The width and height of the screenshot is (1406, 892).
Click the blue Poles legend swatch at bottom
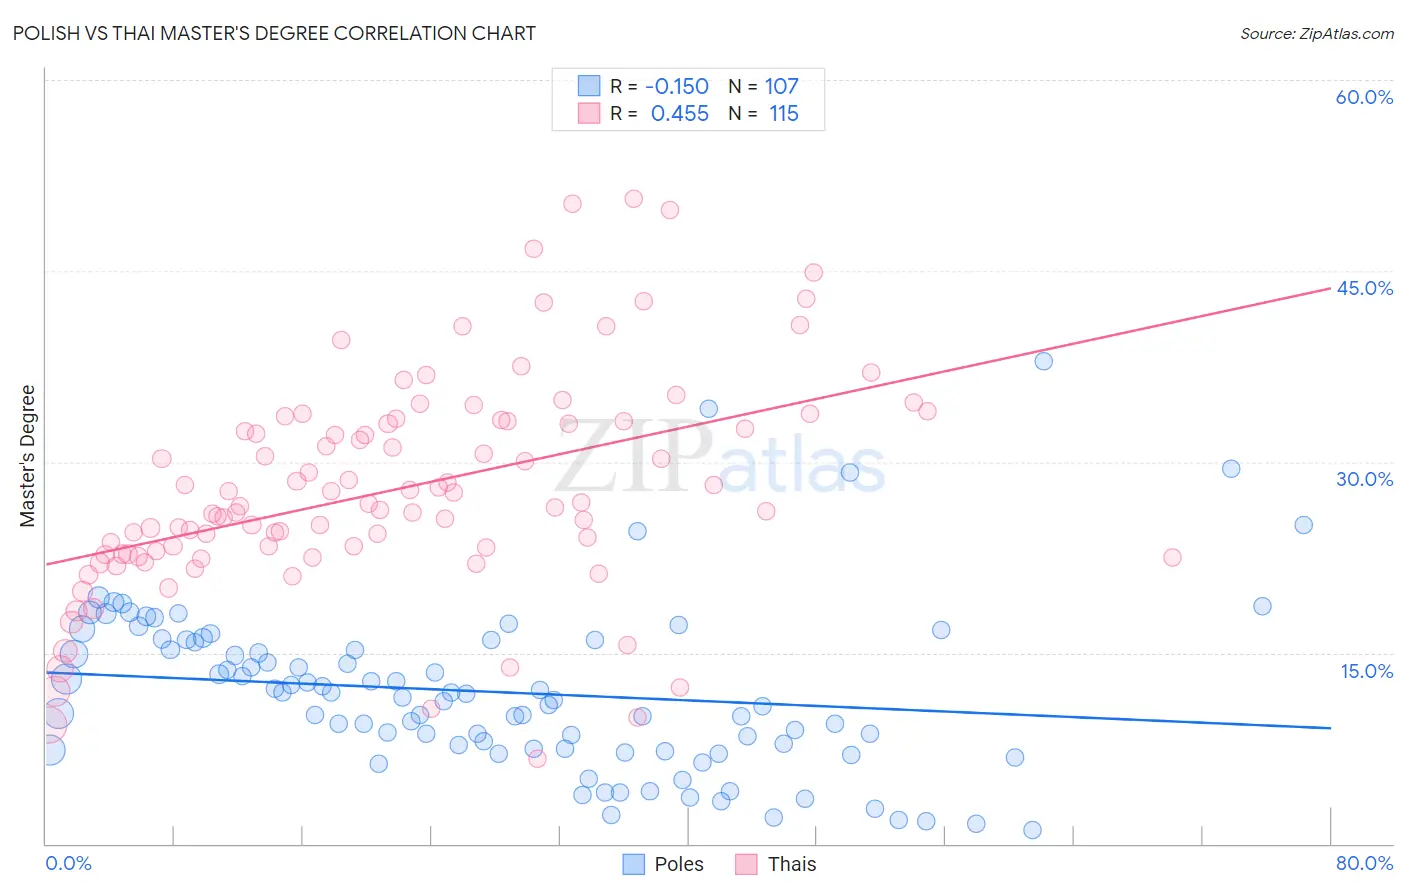coord(633,864)
